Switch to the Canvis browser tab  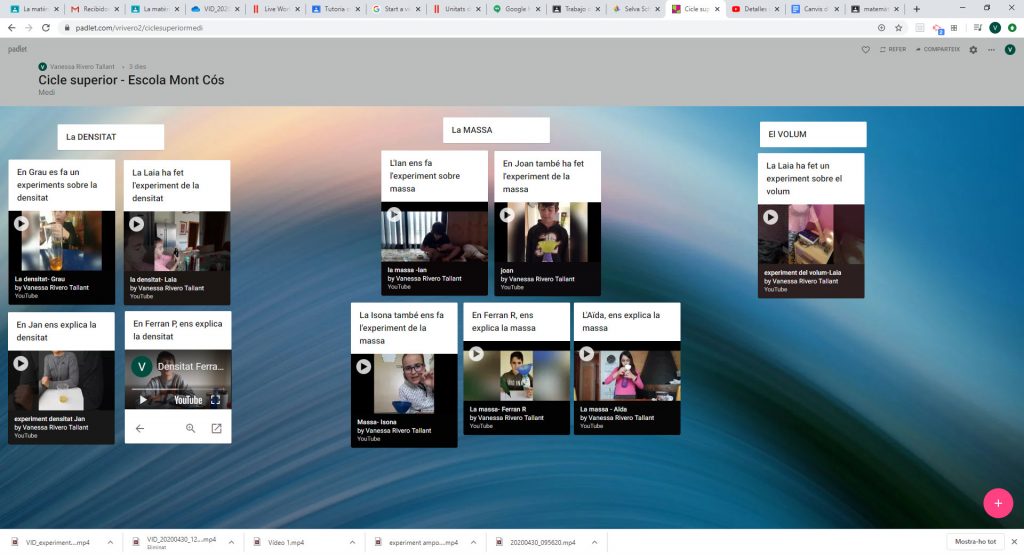808,9
